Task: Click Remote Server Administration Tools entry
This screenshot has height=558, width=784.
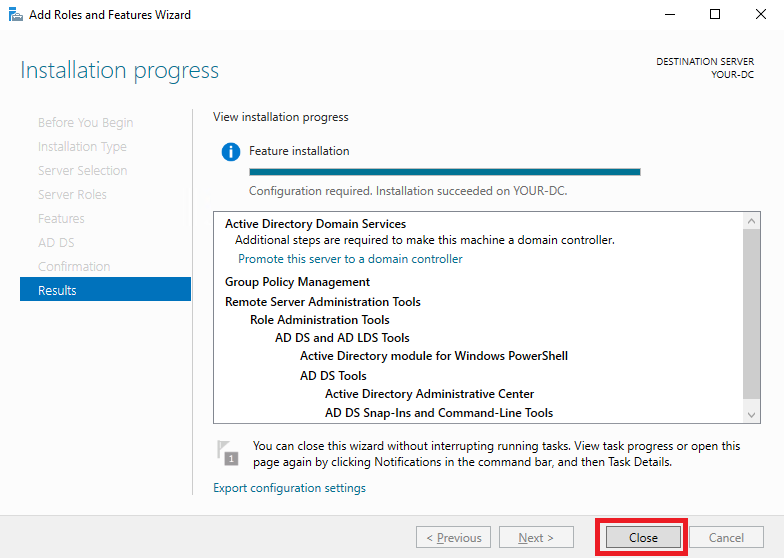Action: (322, 302)
